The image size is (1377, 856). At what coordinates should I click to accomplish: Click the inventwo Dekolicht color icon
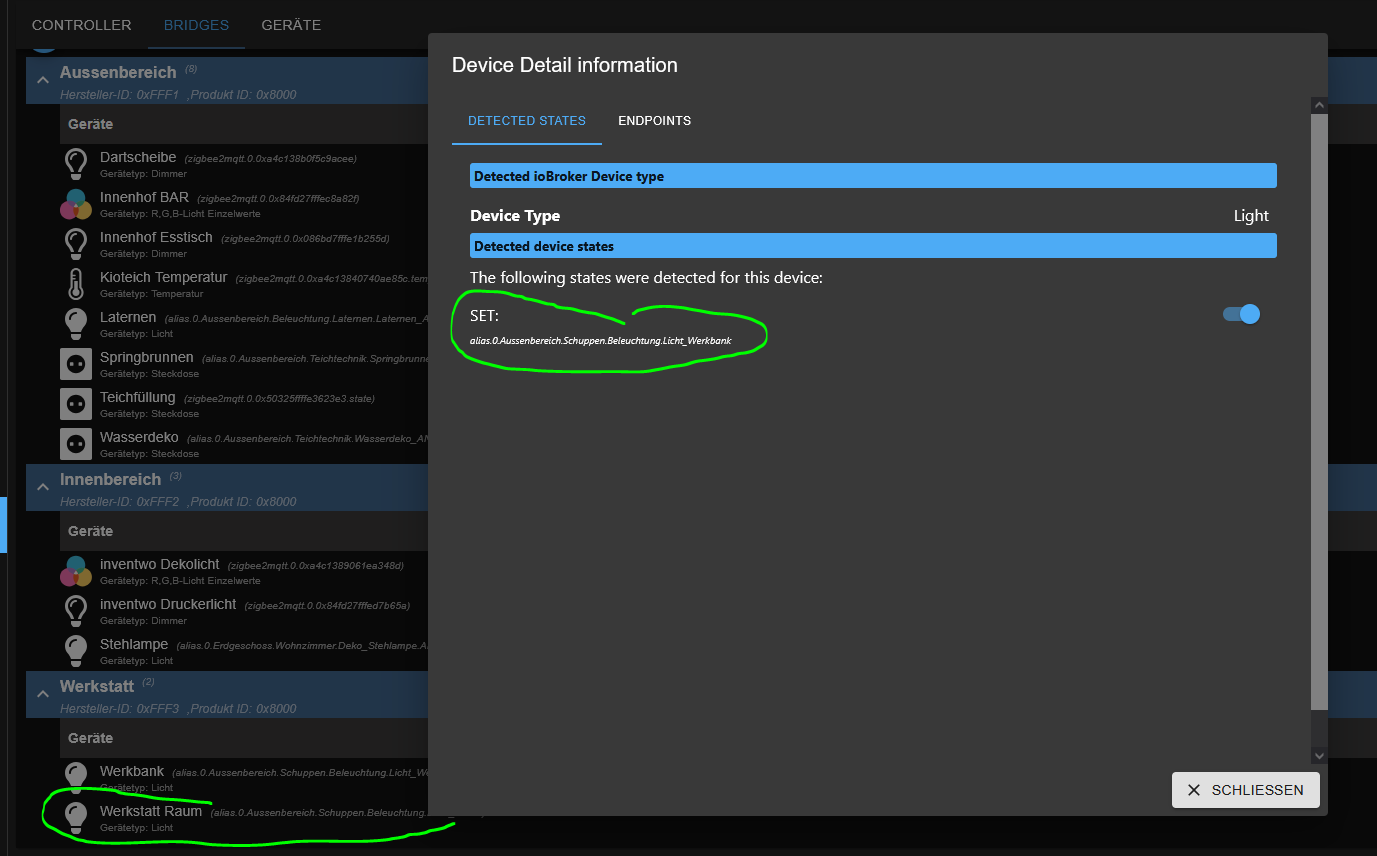tap(76, 571)
